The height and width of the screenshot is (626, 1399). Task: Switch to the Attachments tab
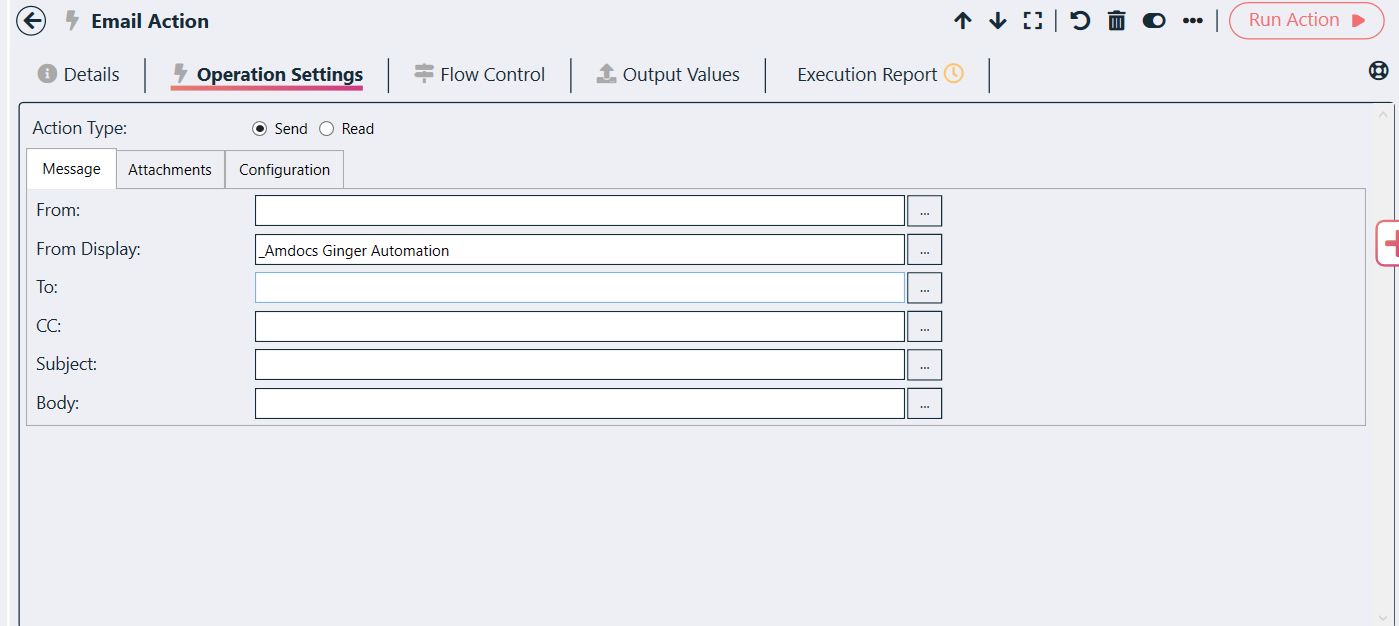coord(170,170)
